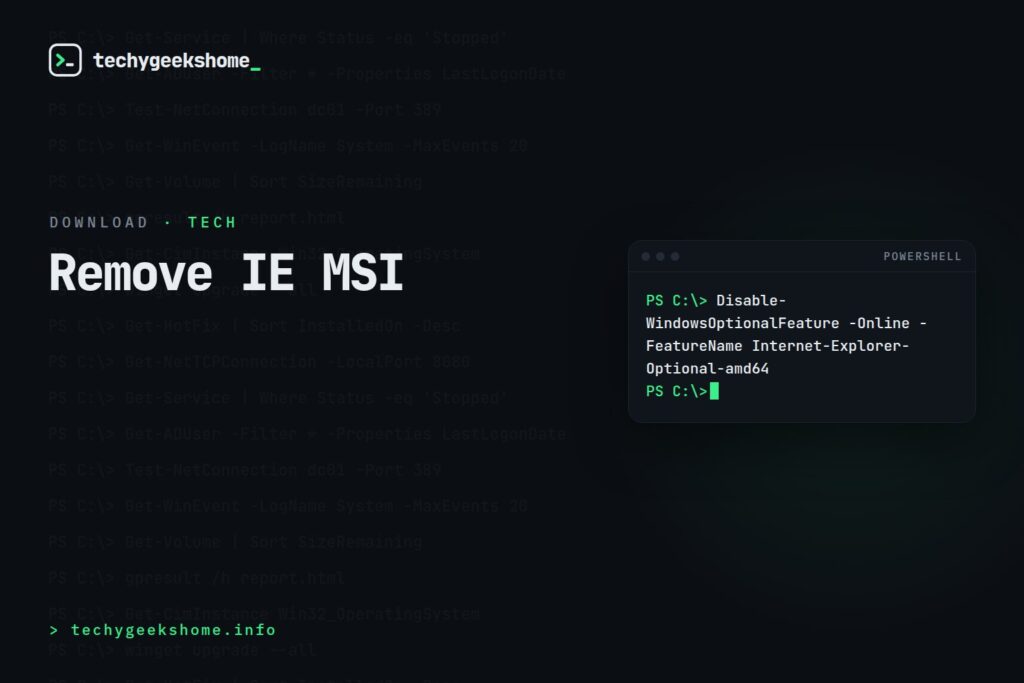Viewport: 1024px width, 683px height.
Task: Click the FeatureName Internet-Explorer- line
Action: (x=777, y=345)
